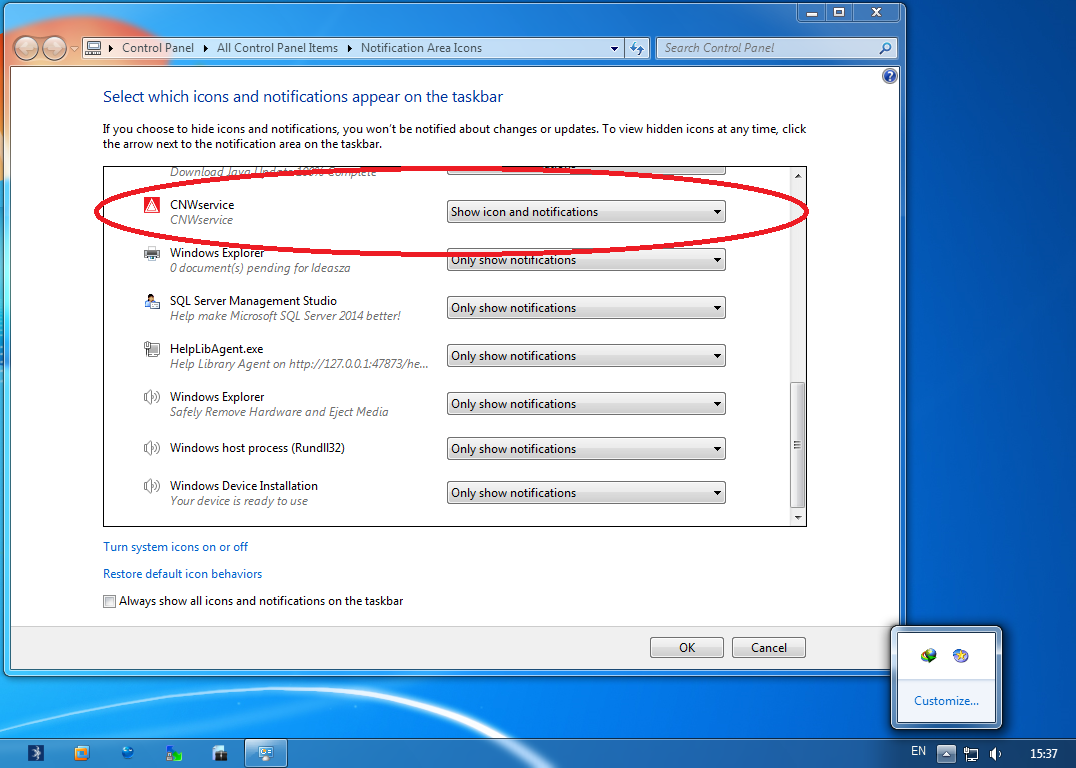
Task: Click the HelpLibAgent.exe icon
Action: (x=152, y=349)
